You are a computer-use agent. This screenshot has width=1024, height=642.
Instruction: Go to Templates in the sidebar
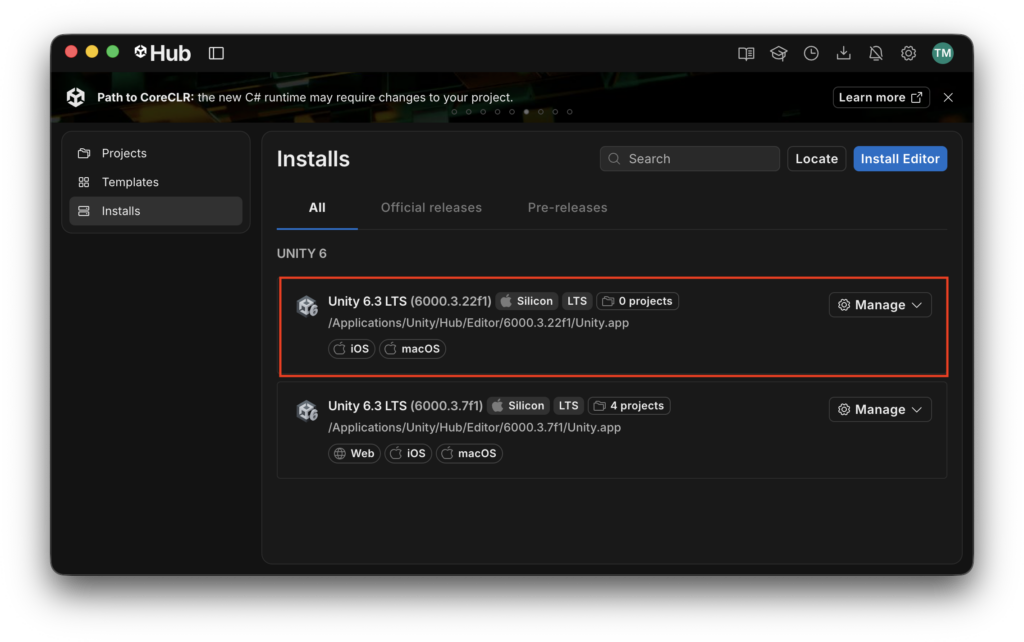point(156,182)
